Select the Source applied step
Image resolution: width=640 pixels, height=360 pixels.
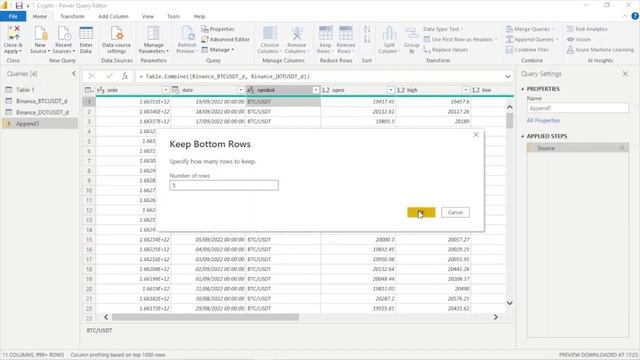pyautogui.click(x=578, y=148)
